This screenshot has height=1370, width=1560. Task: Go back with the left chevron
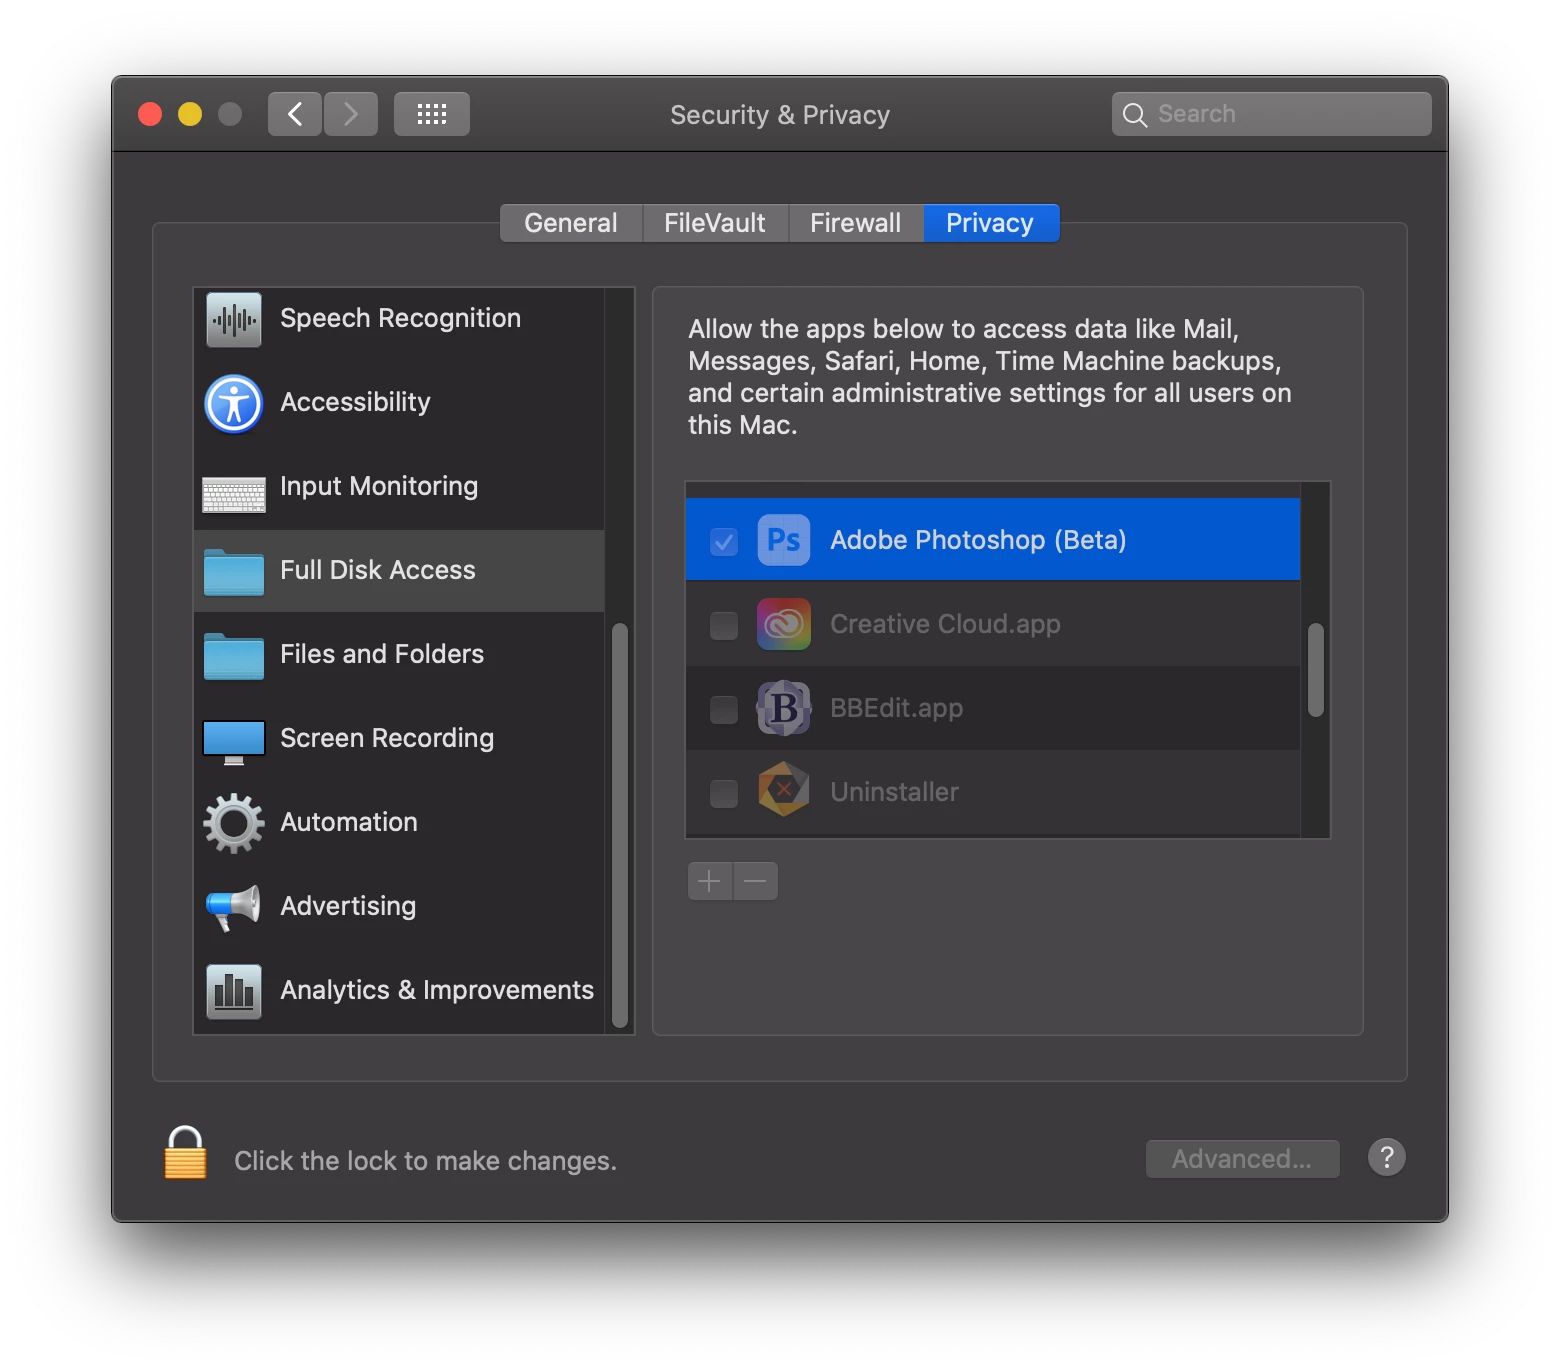[295, 114]
